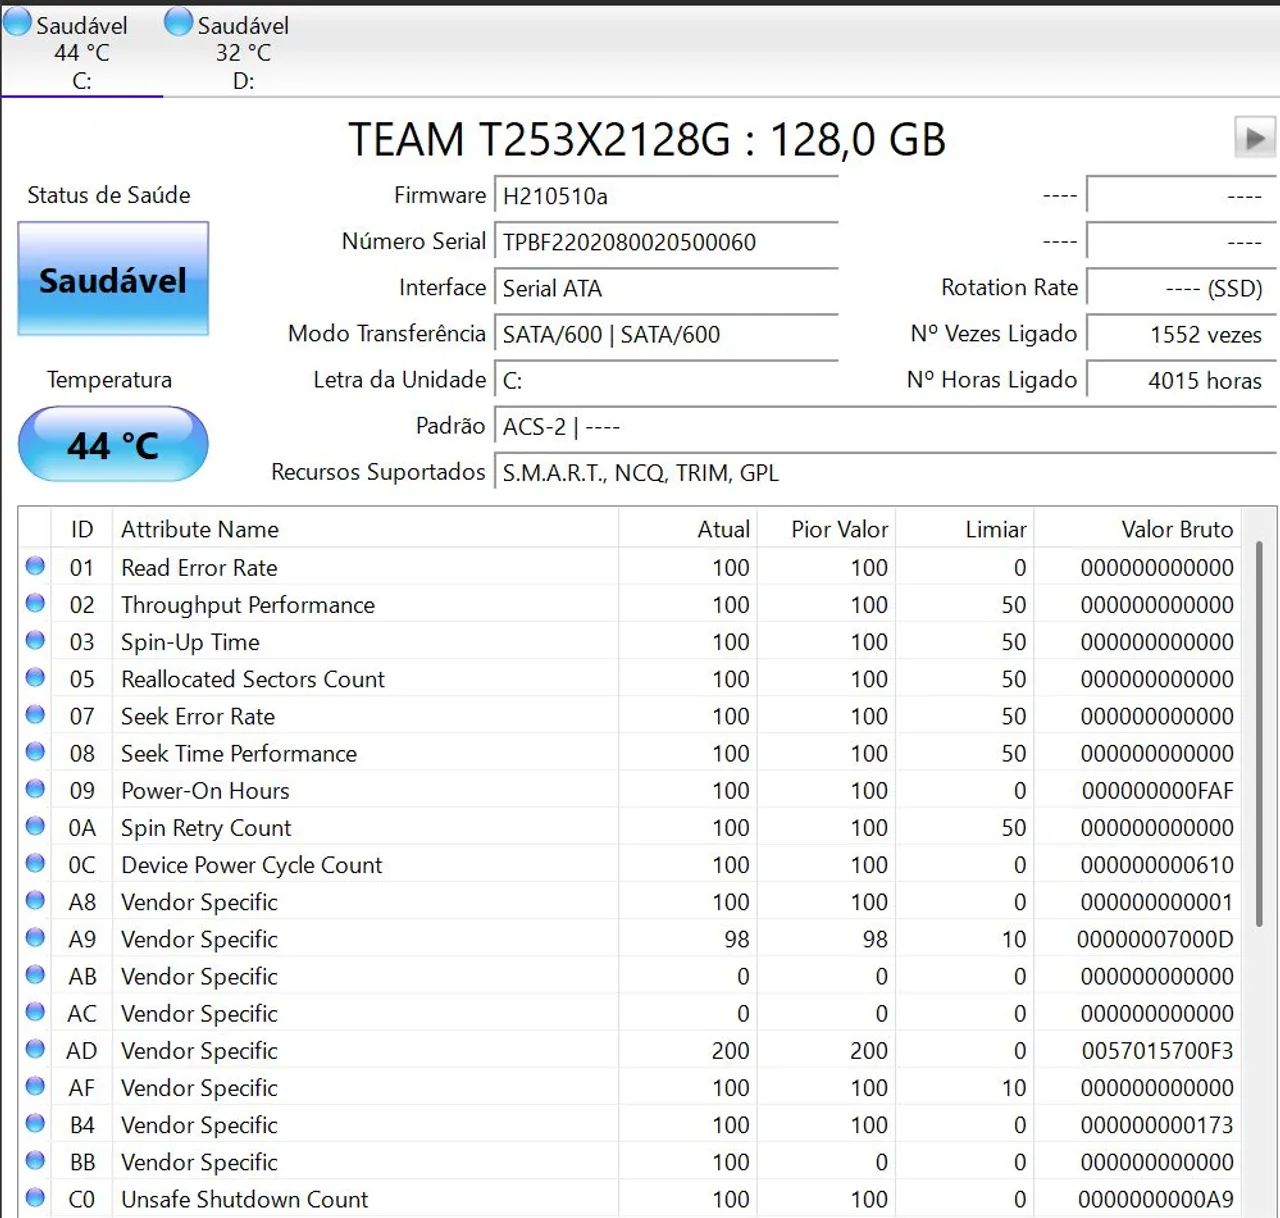The image size is (1280, 1218).
Task: Select the status orb on row AD
Action: [35, 1048]
